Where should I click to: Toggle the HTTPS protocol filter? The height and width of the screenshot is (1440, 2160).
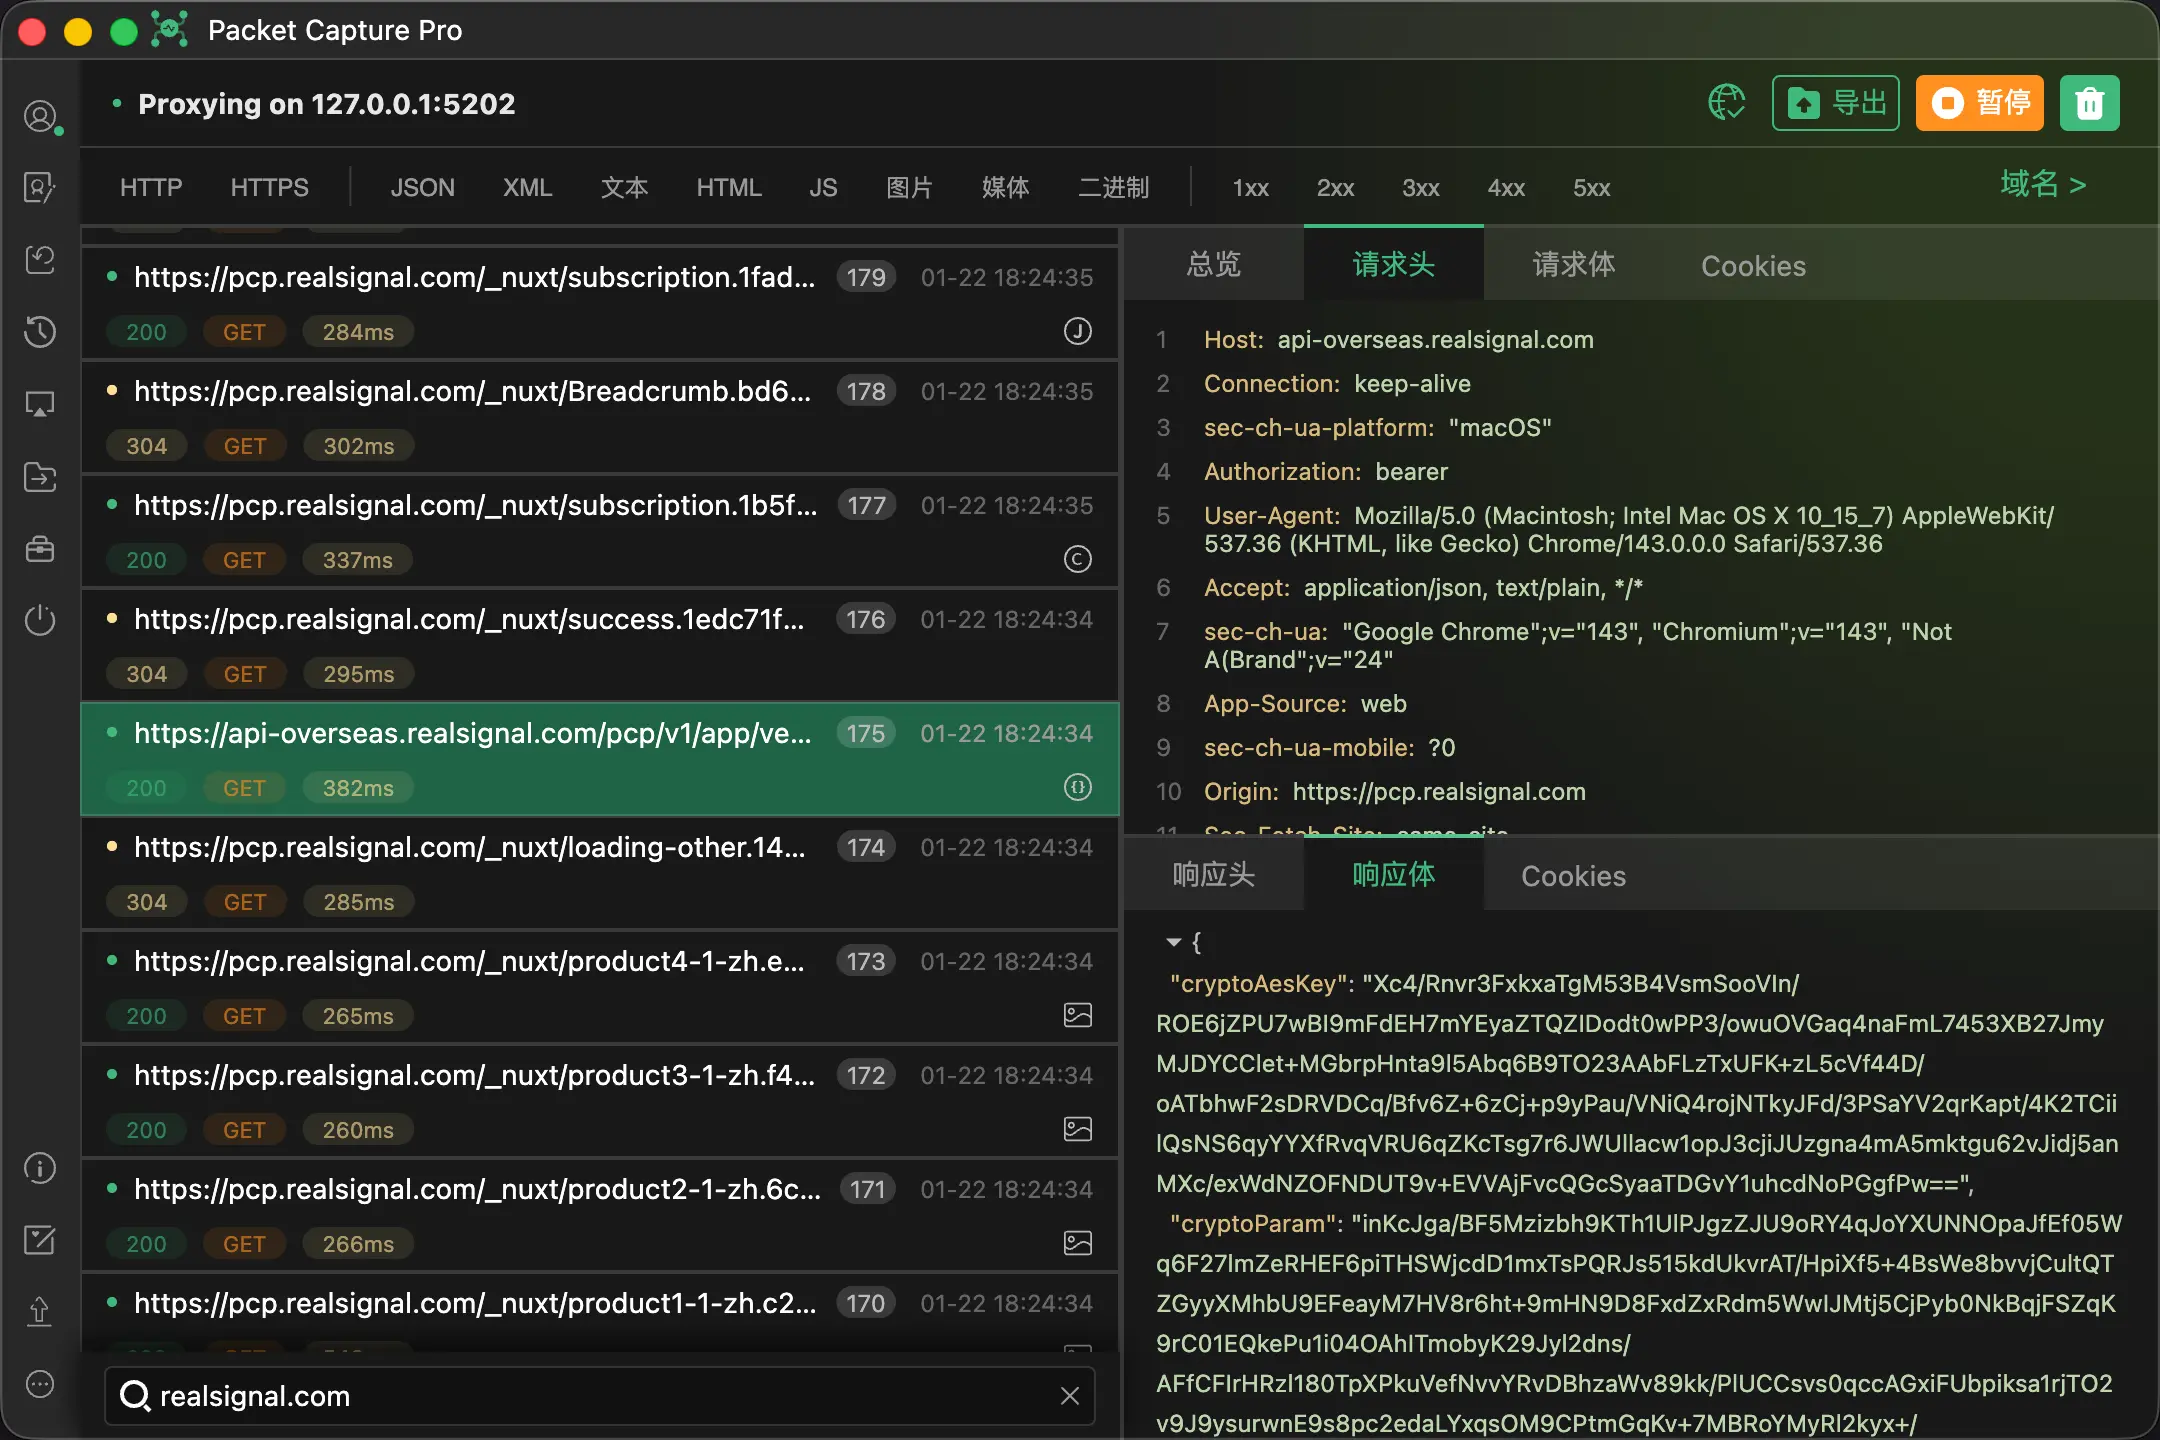(x=269, y=187)
